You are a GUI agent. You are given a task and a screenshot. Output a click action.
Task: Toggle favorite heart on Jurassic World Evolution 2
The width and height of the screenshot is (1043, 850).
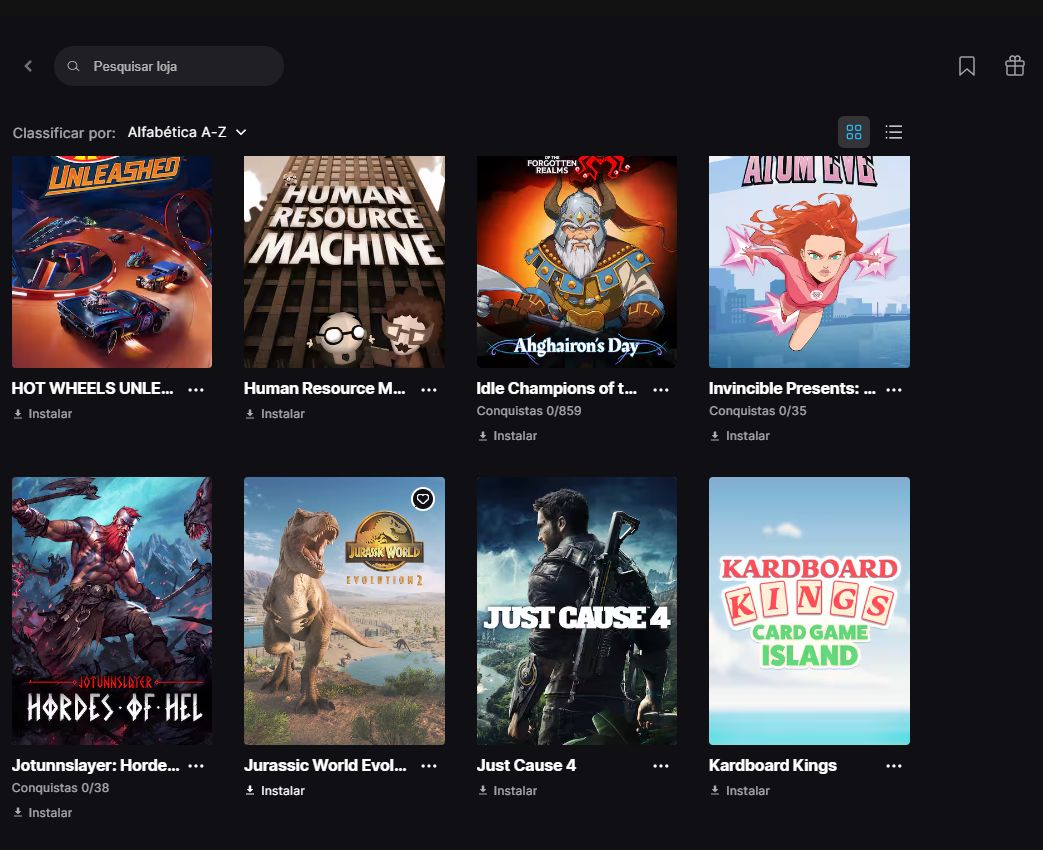(x=422, y=498)
